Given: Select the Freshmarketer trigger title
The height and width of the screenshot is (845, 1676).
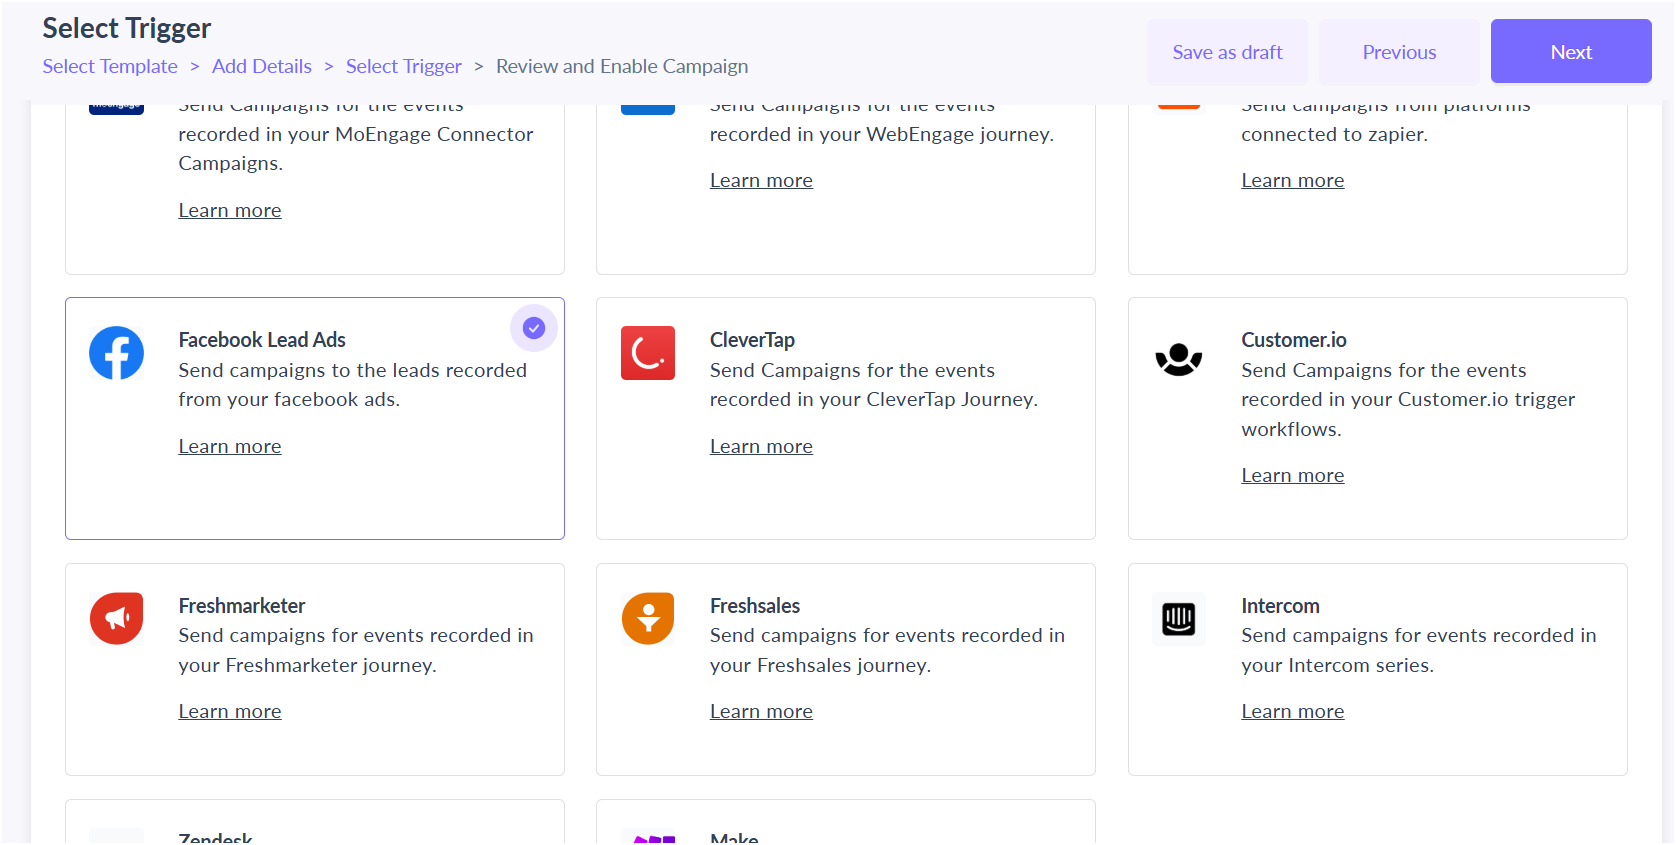Looking at the screenshot, I should click(x=242, y=606).
